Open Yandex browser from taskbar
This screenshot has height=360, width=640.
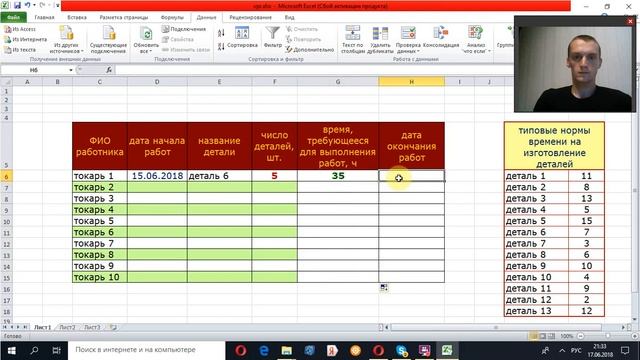332,350
